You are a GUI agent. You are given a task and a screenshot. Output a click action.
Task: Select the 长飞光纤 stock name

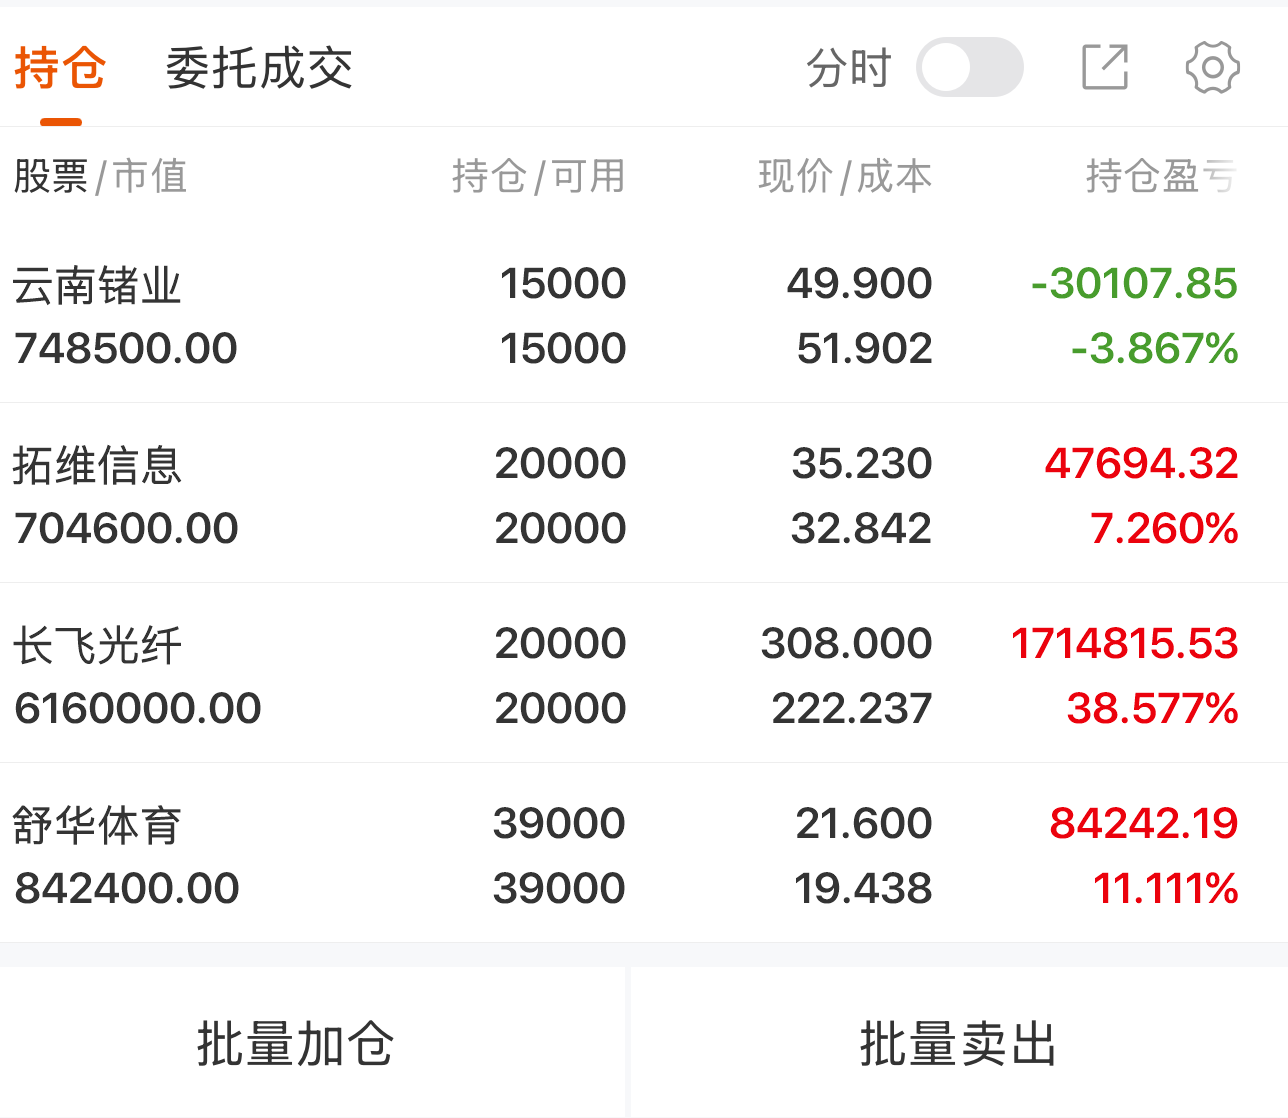coord(97,646)
